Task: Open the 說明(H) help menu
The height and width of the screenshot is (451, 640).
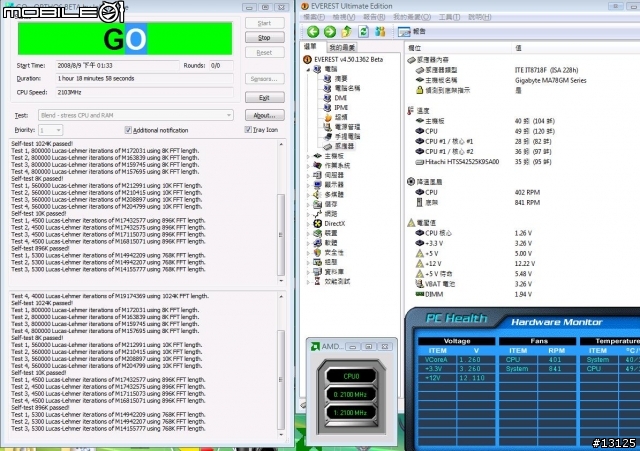Action: [480, 17]
